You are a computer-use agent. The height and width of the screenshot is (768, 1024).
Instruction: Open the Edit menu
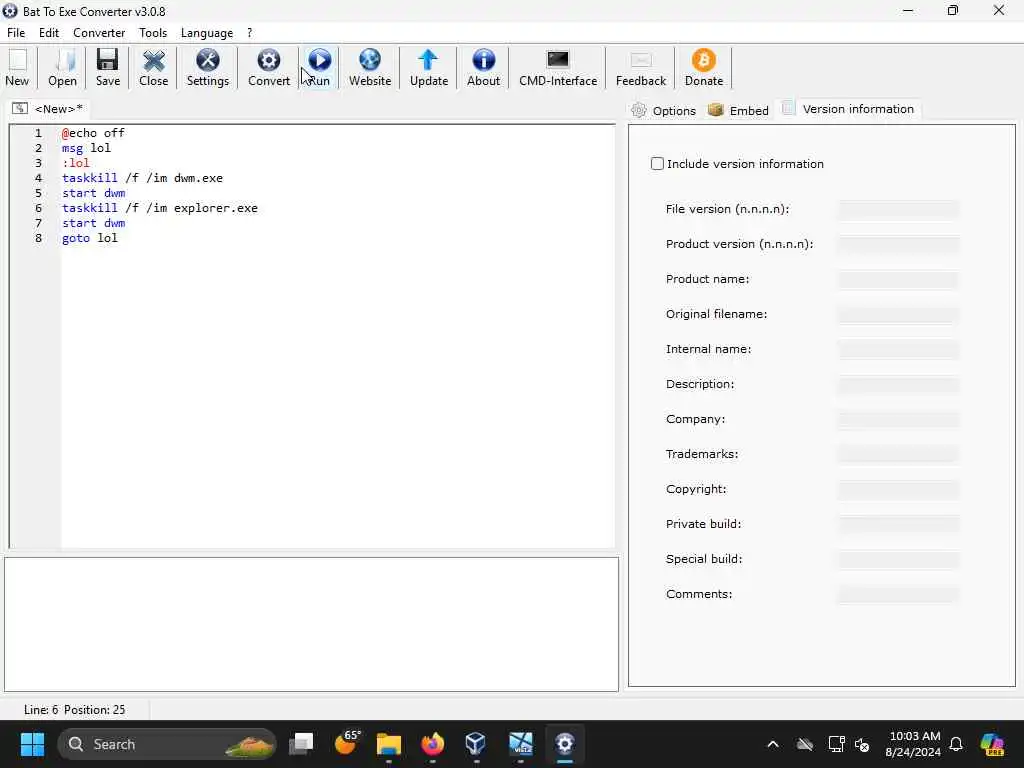coord(48,33)
